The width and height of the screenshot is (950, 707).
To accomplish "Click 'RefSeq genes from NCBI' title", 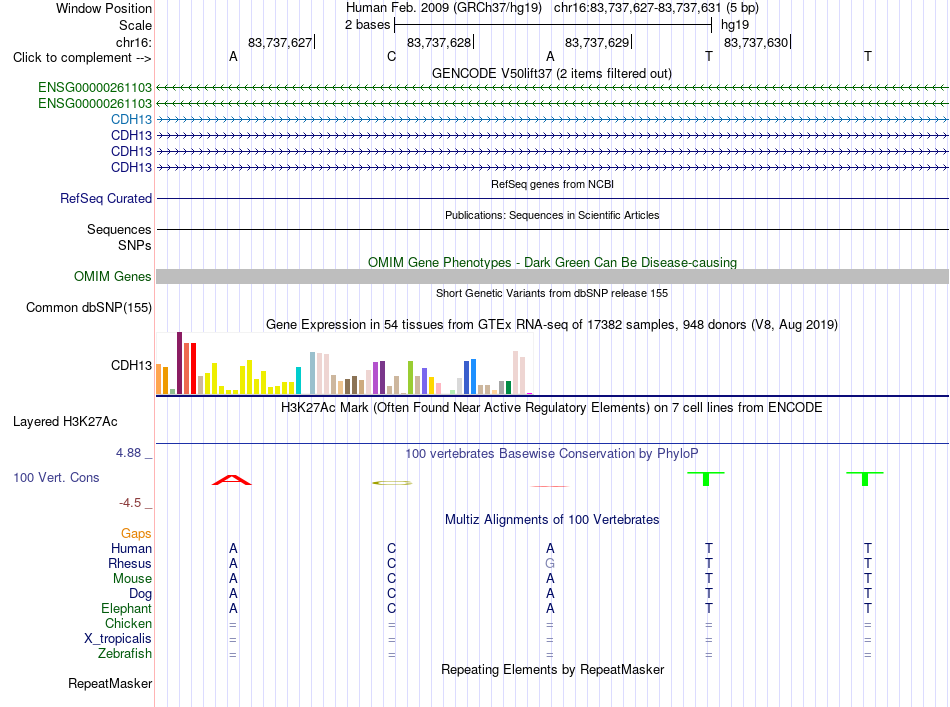I will click(553, 184).
